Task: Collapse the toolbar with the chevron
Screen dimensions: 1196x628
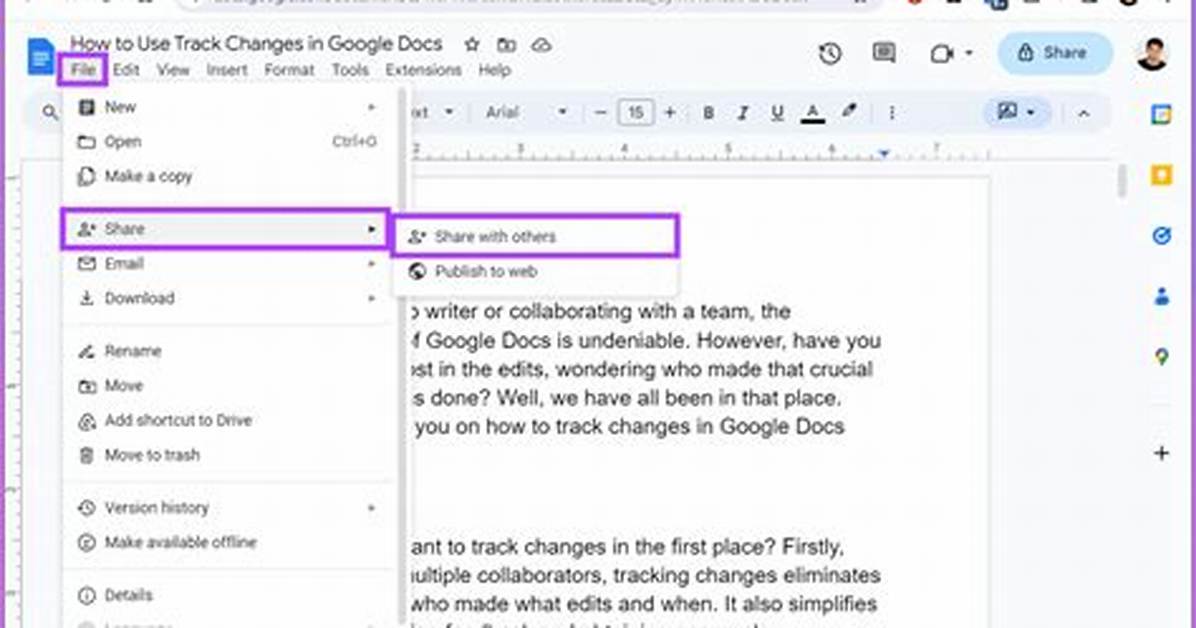Action: pyautogui.click(x=1084, y=114)
